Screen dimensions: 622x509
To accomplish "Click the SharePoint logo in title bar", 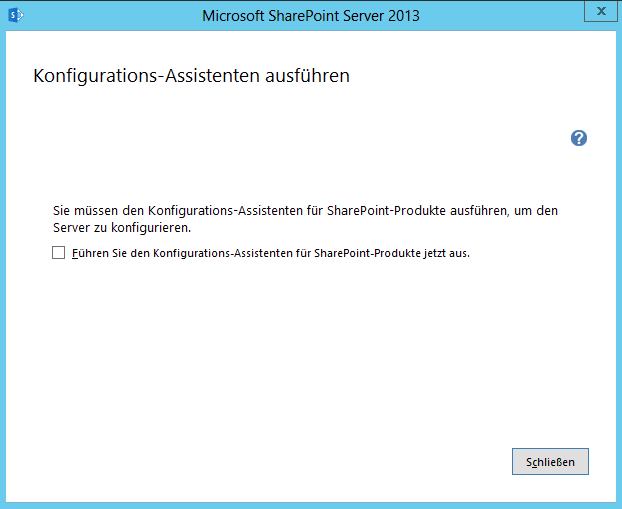I will (16, 15).
